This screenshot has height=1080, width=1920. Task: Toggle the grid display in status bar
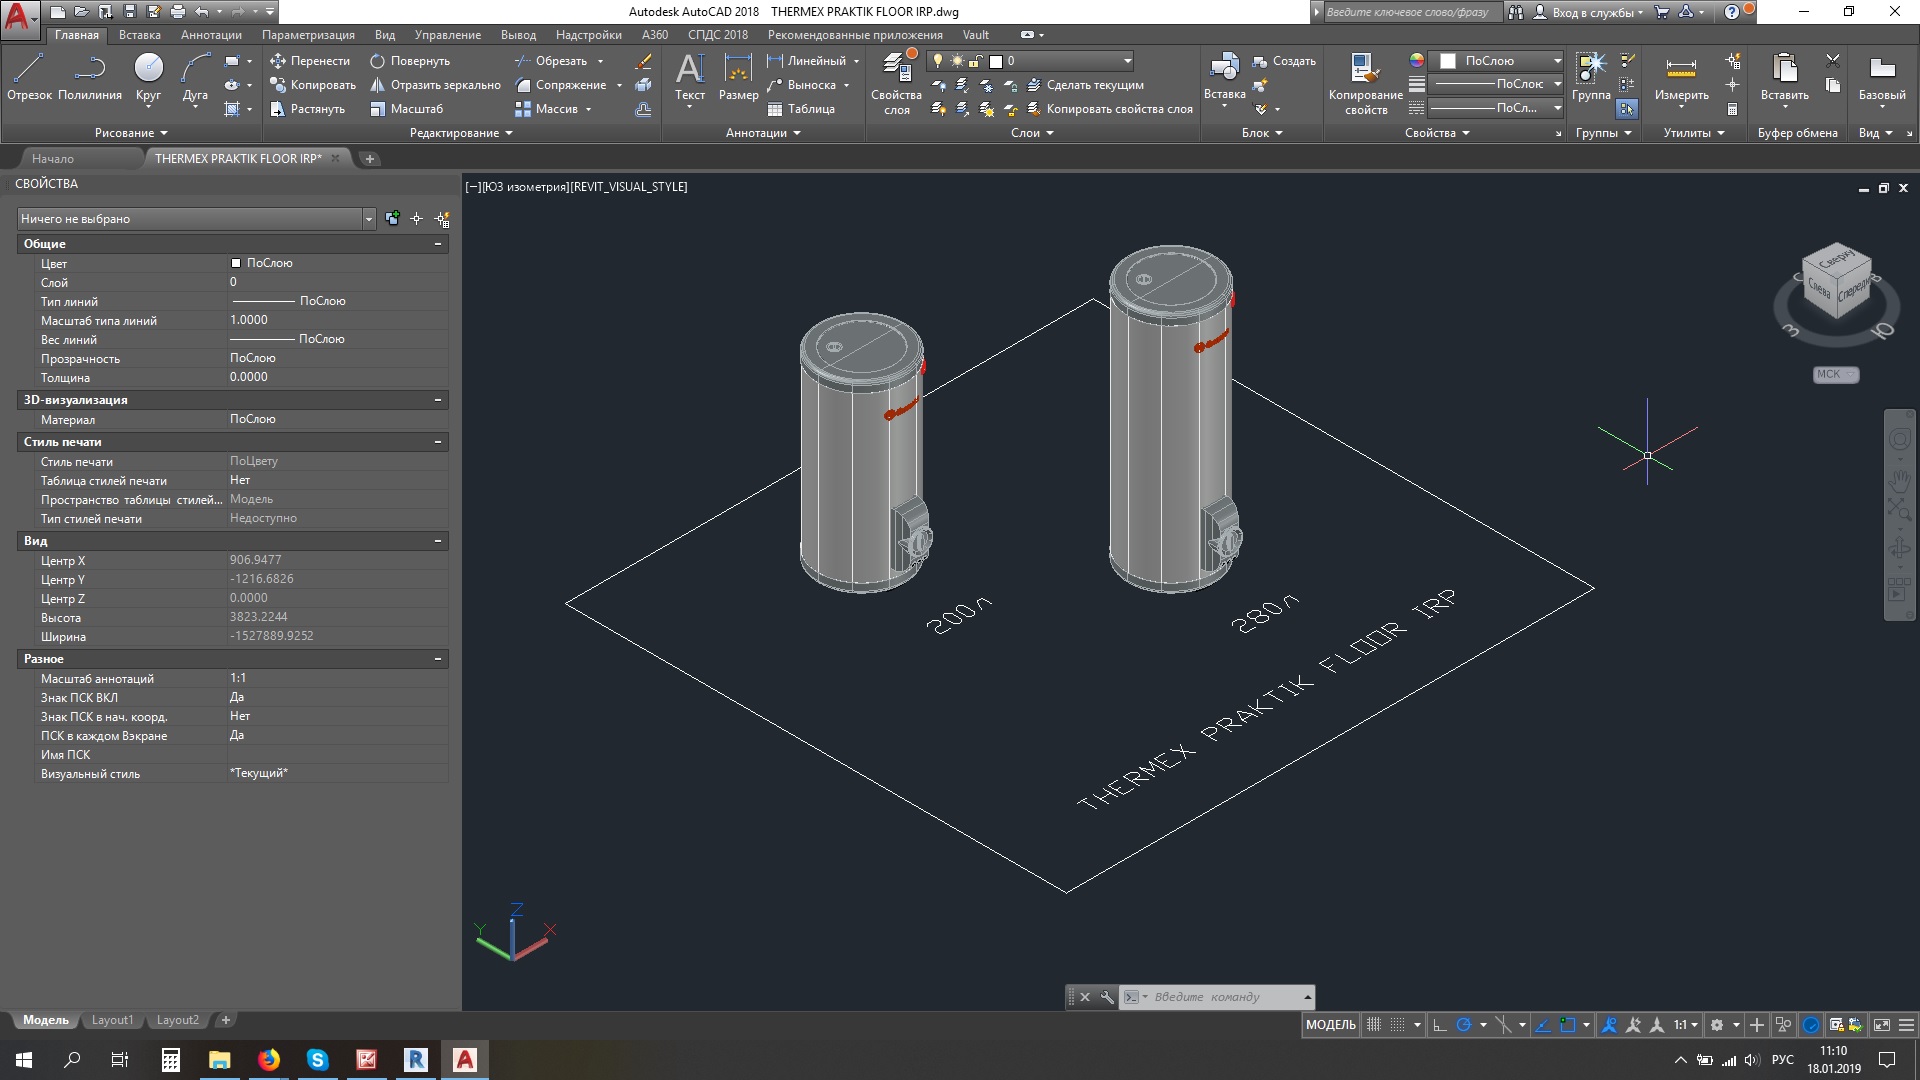1374,1025
